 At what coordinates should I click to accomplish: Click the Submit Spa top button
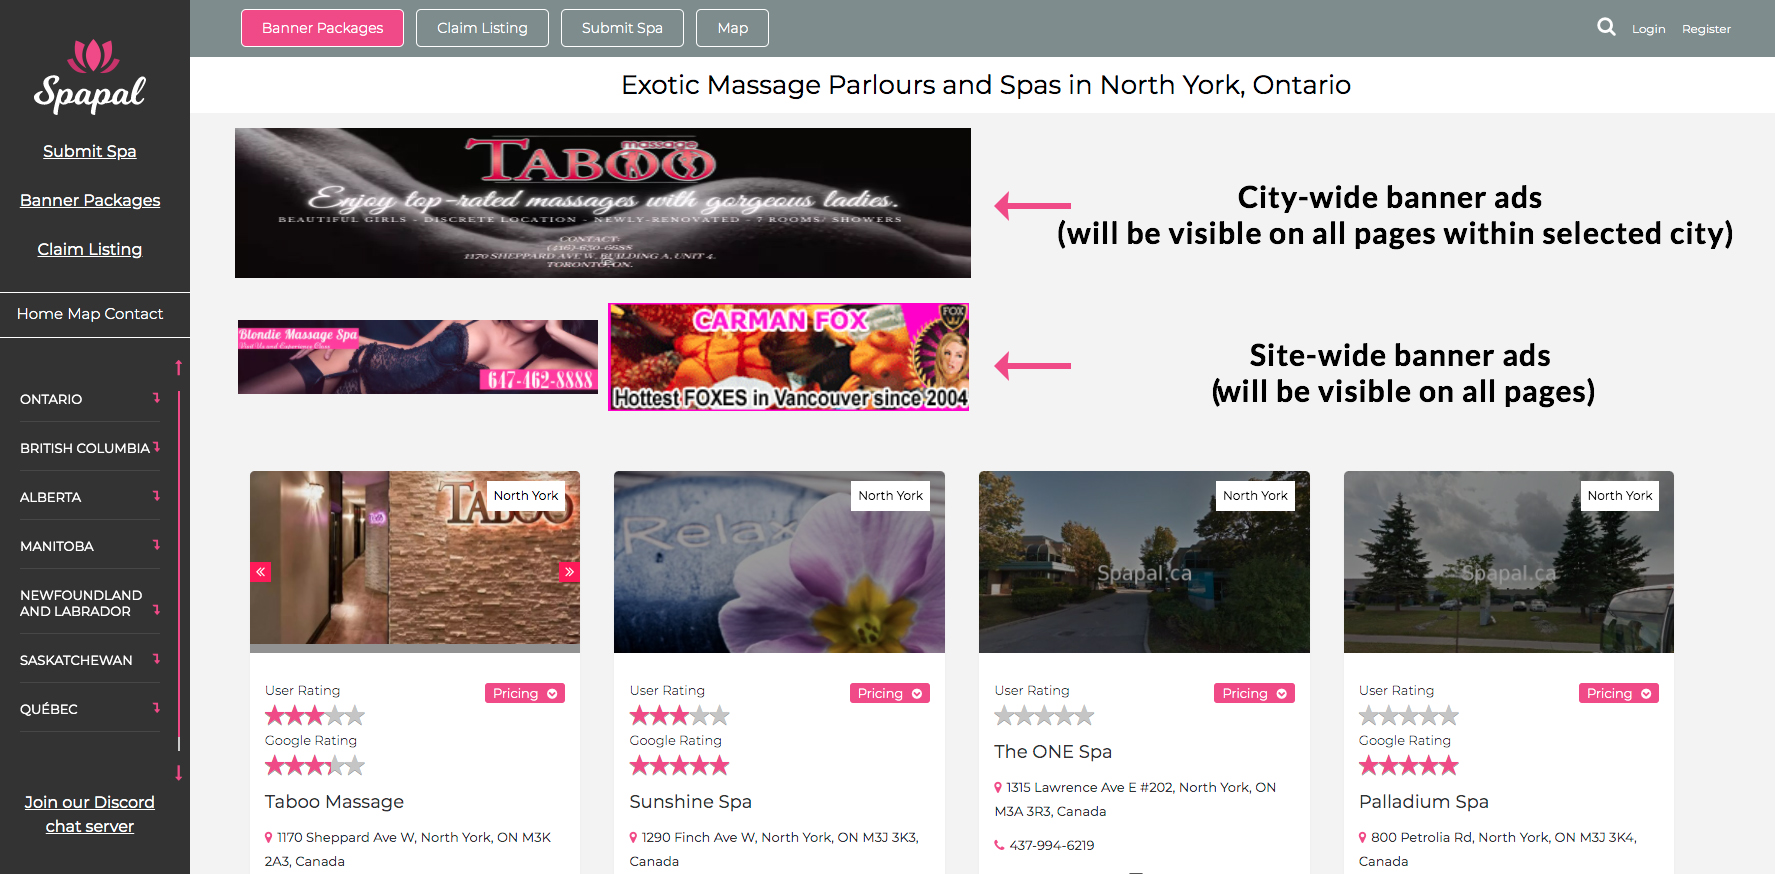[x=622, y=28]
